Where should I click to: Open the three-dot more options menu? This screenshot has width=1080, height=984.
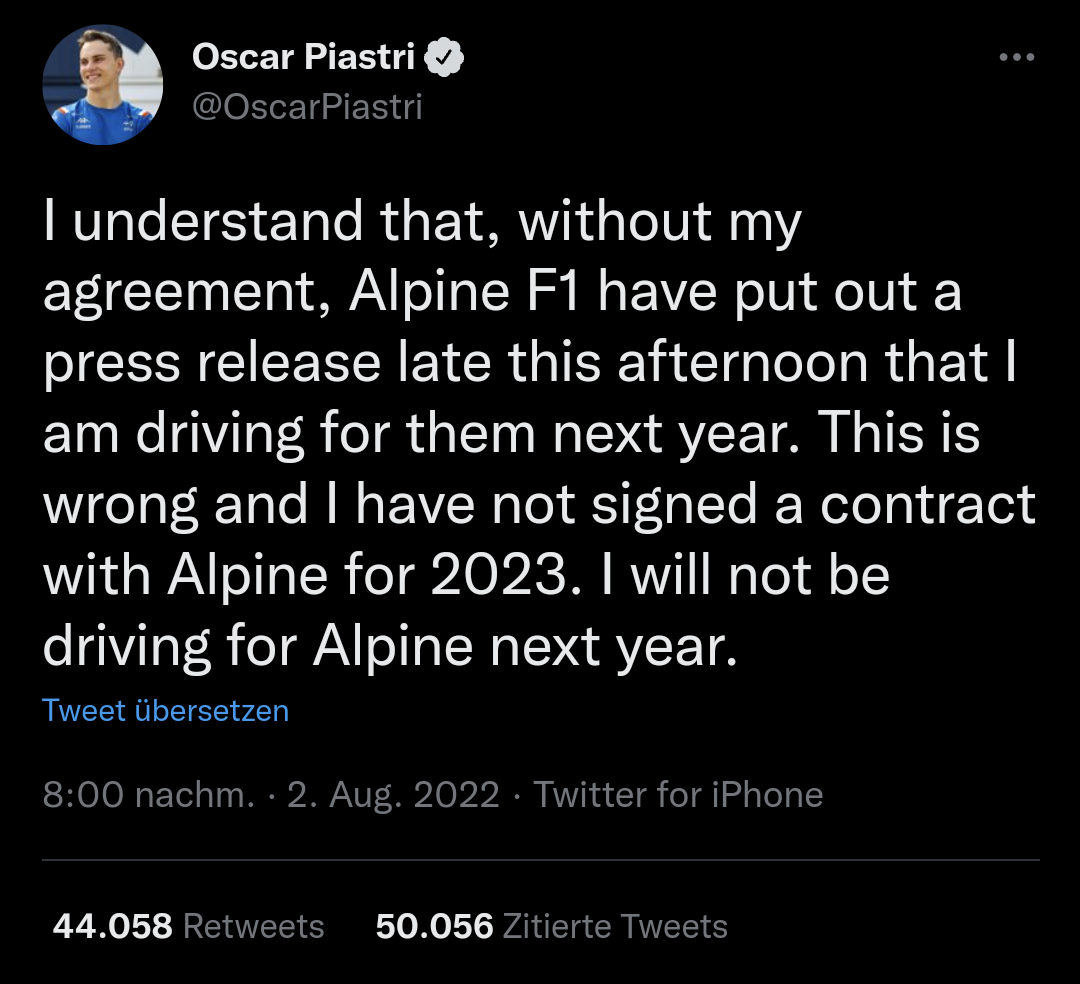pyautogui.click(x=1017, y=58)
